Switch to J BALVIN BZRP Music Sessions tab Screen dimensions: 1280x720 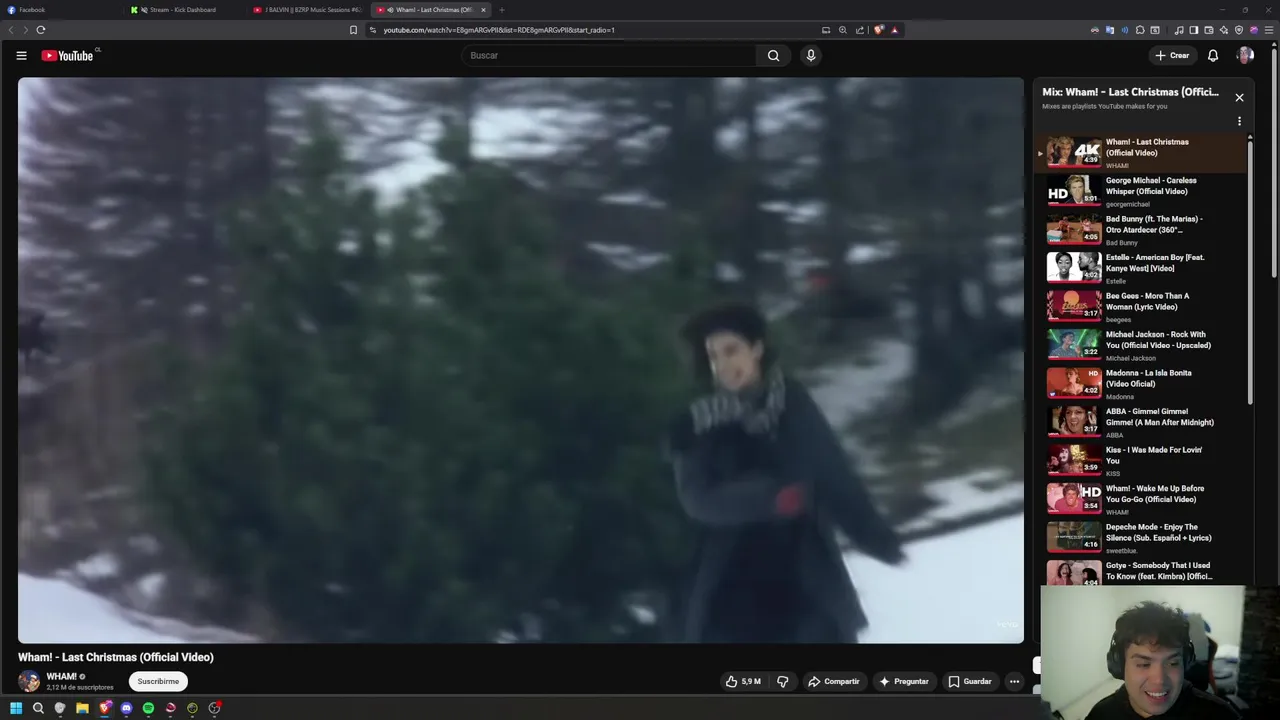click(x=308, y=10)
